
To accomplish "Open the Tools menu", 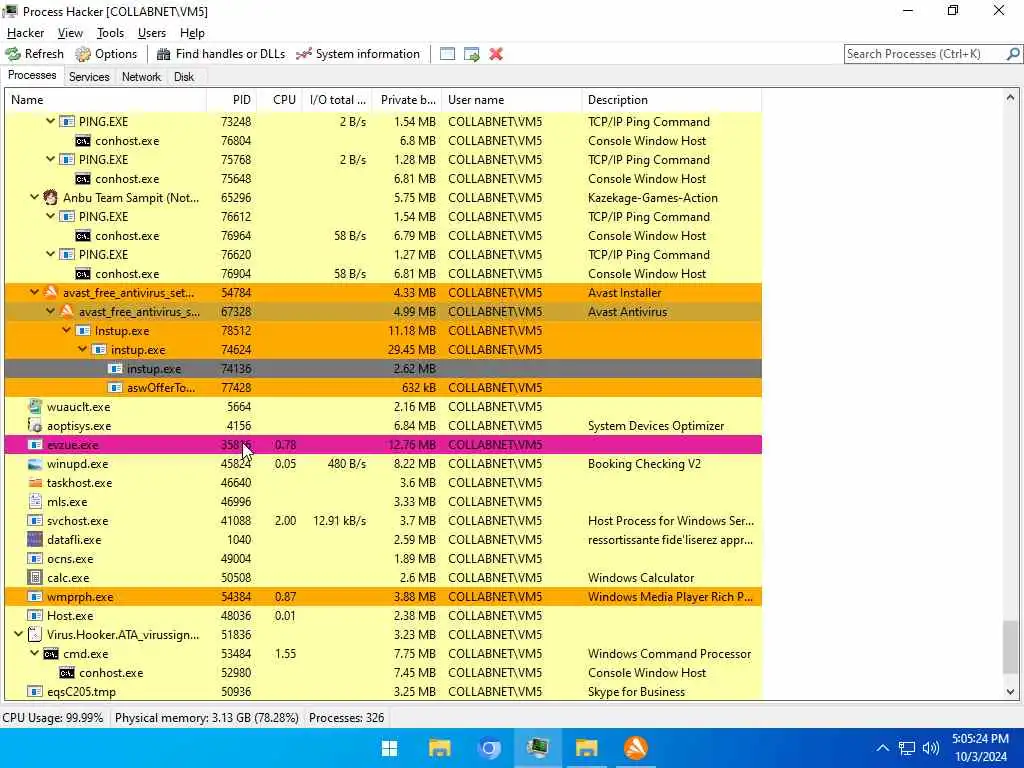I will pyautogui.click(x=110, y=33).
